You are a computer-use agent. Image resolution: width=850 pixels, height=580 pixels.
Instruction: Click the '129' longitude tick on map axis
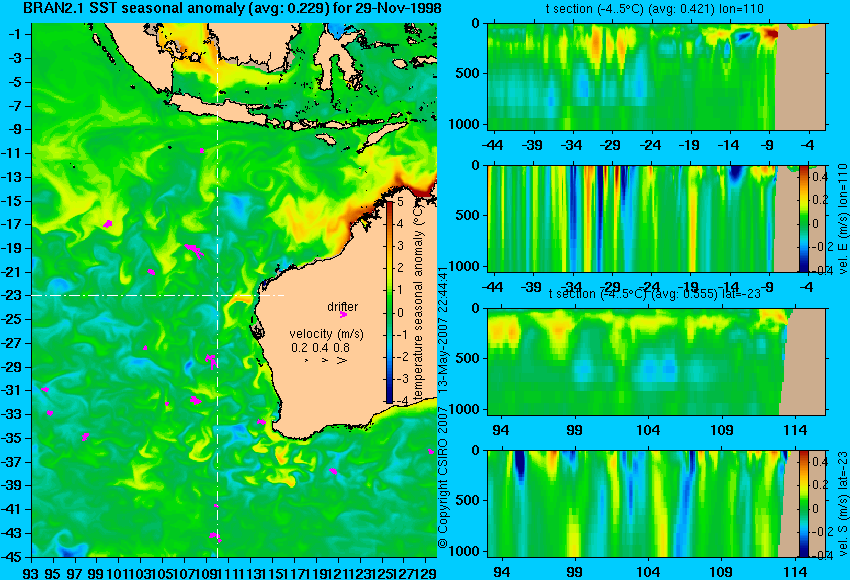427,572
